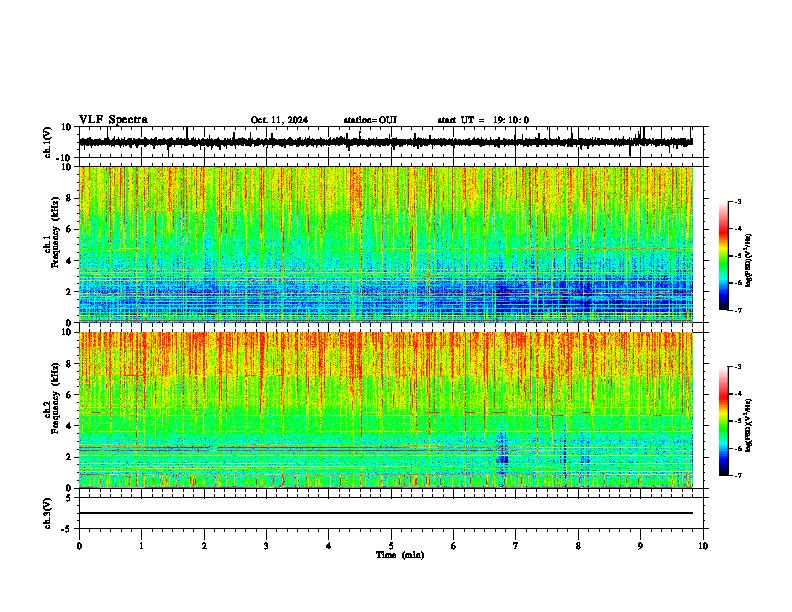Select the date text "Oct. 11, 2024"
The width and height of the screenshot is (792, 612).
(279, 120)
